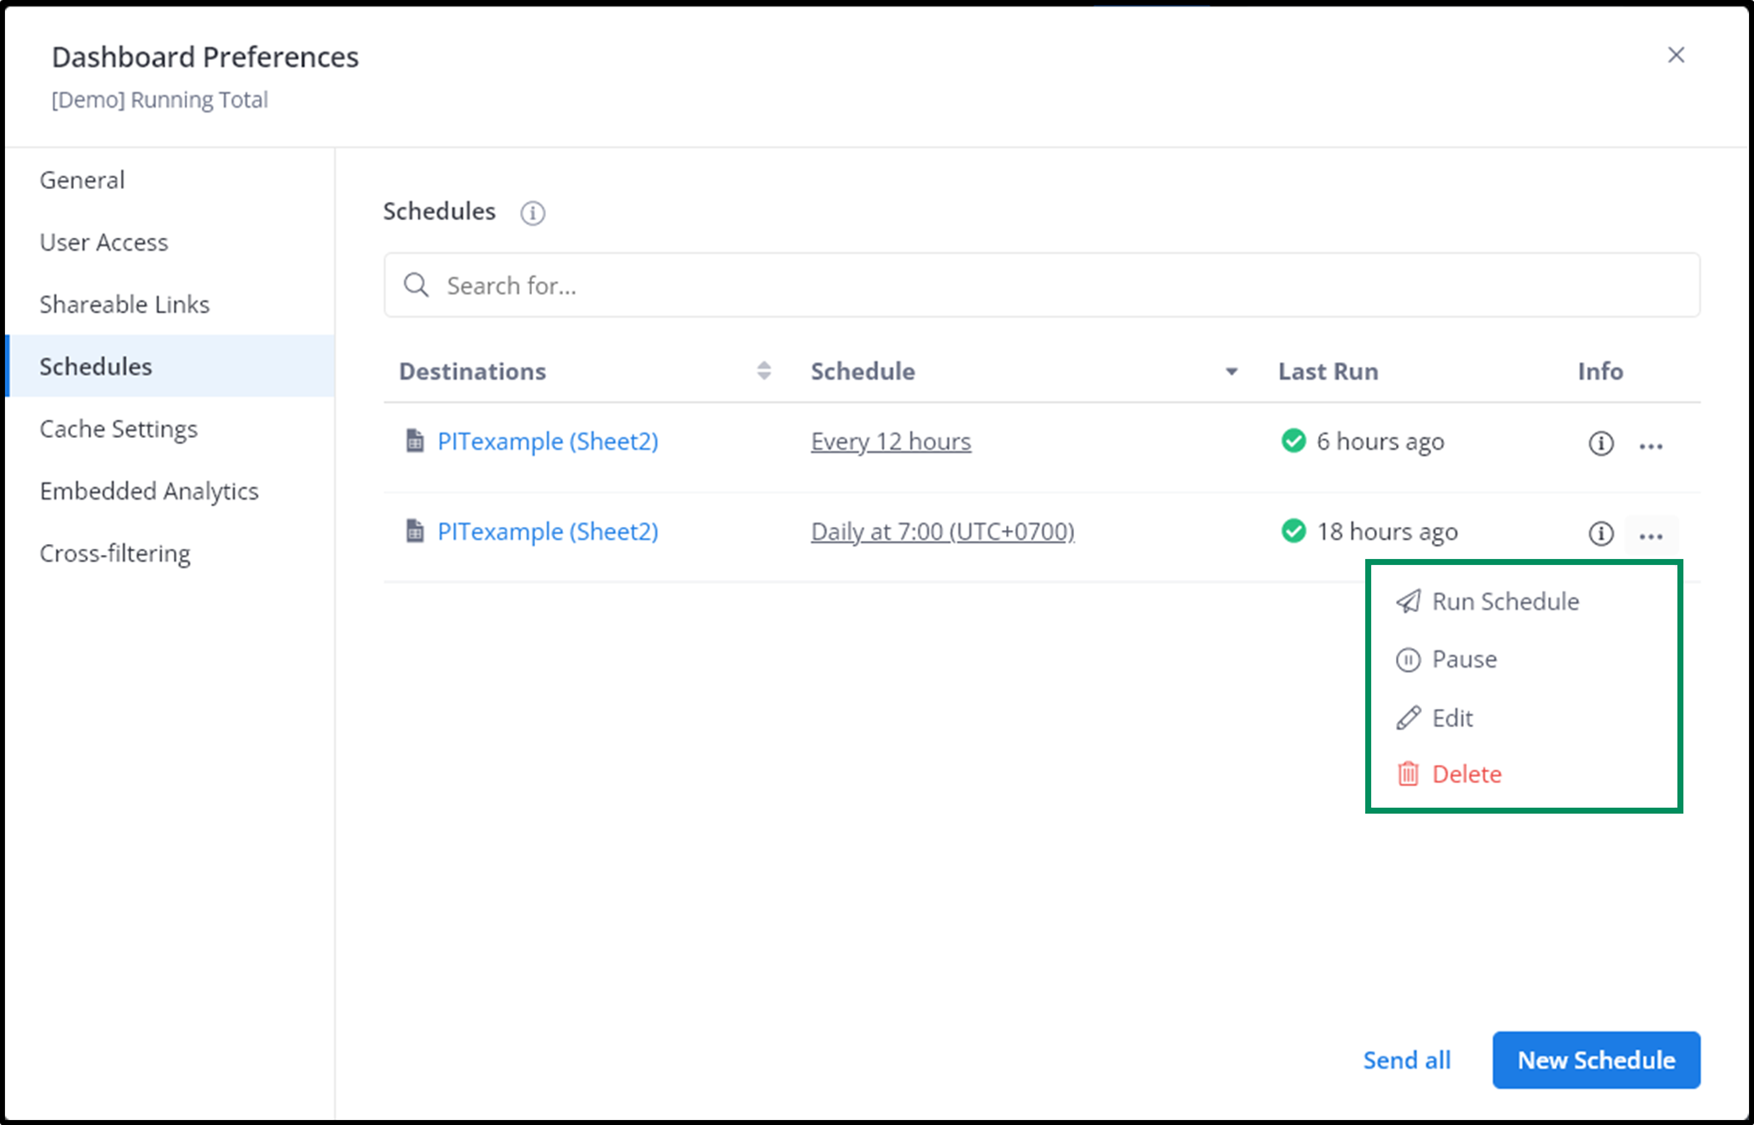This screenshot has width=1754, height=1125.
Task: Switch to the Cache Settings section
Action: pos(118,428)
